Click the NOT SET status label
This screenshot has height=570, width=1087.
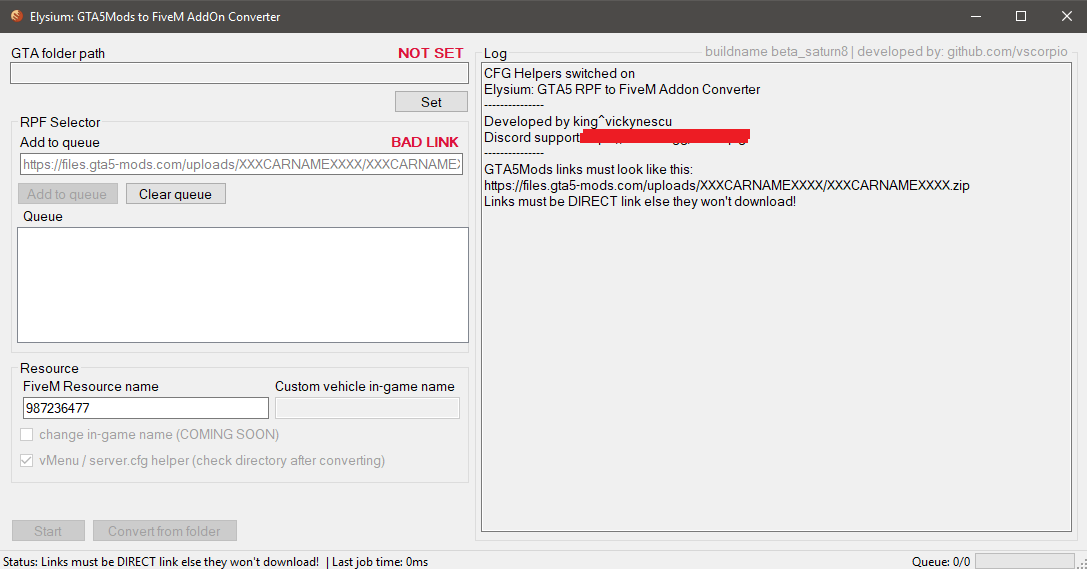[431, 53]
